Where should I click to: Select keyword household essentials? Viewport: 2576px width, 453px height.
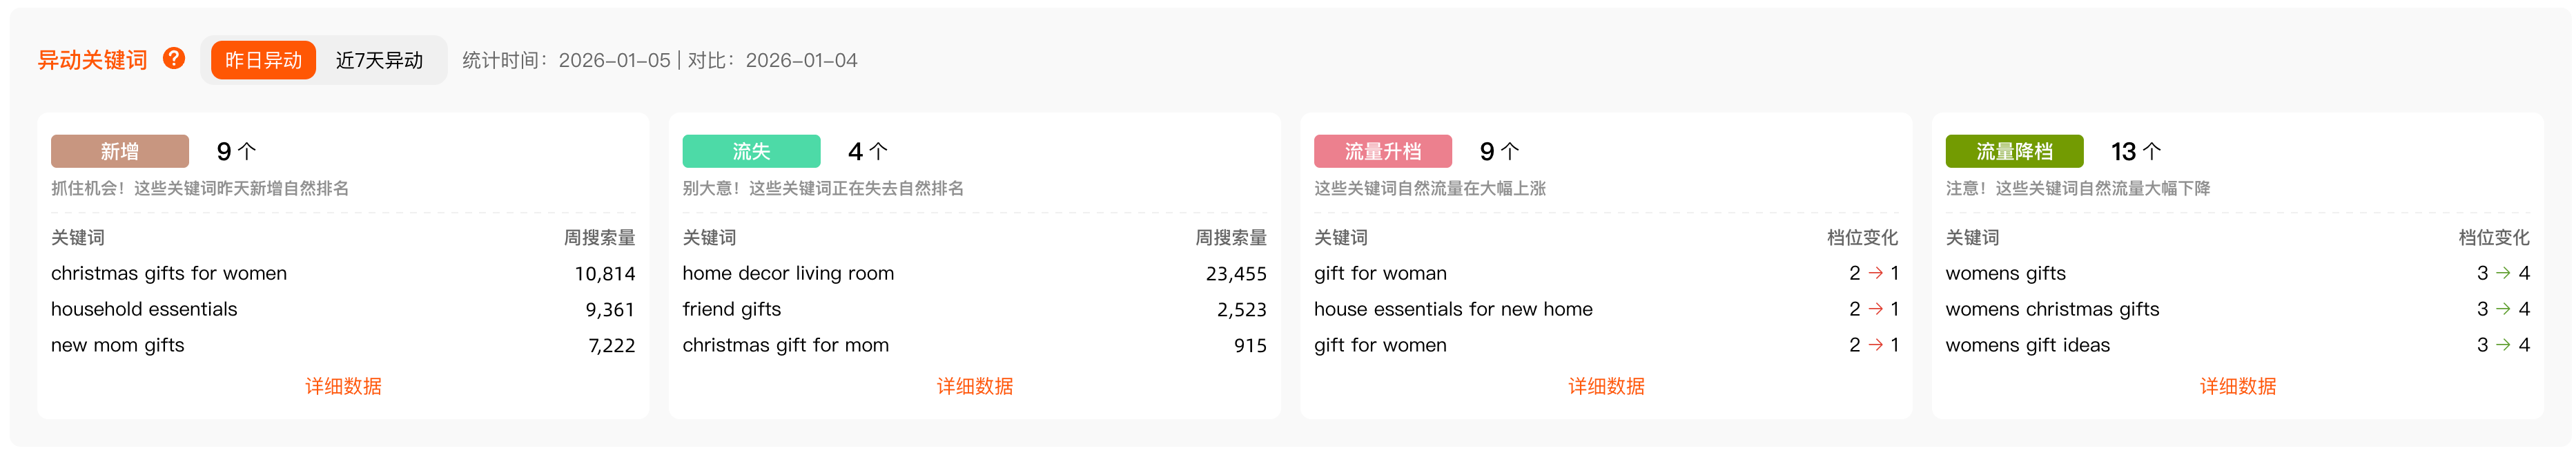click(144, 309)
